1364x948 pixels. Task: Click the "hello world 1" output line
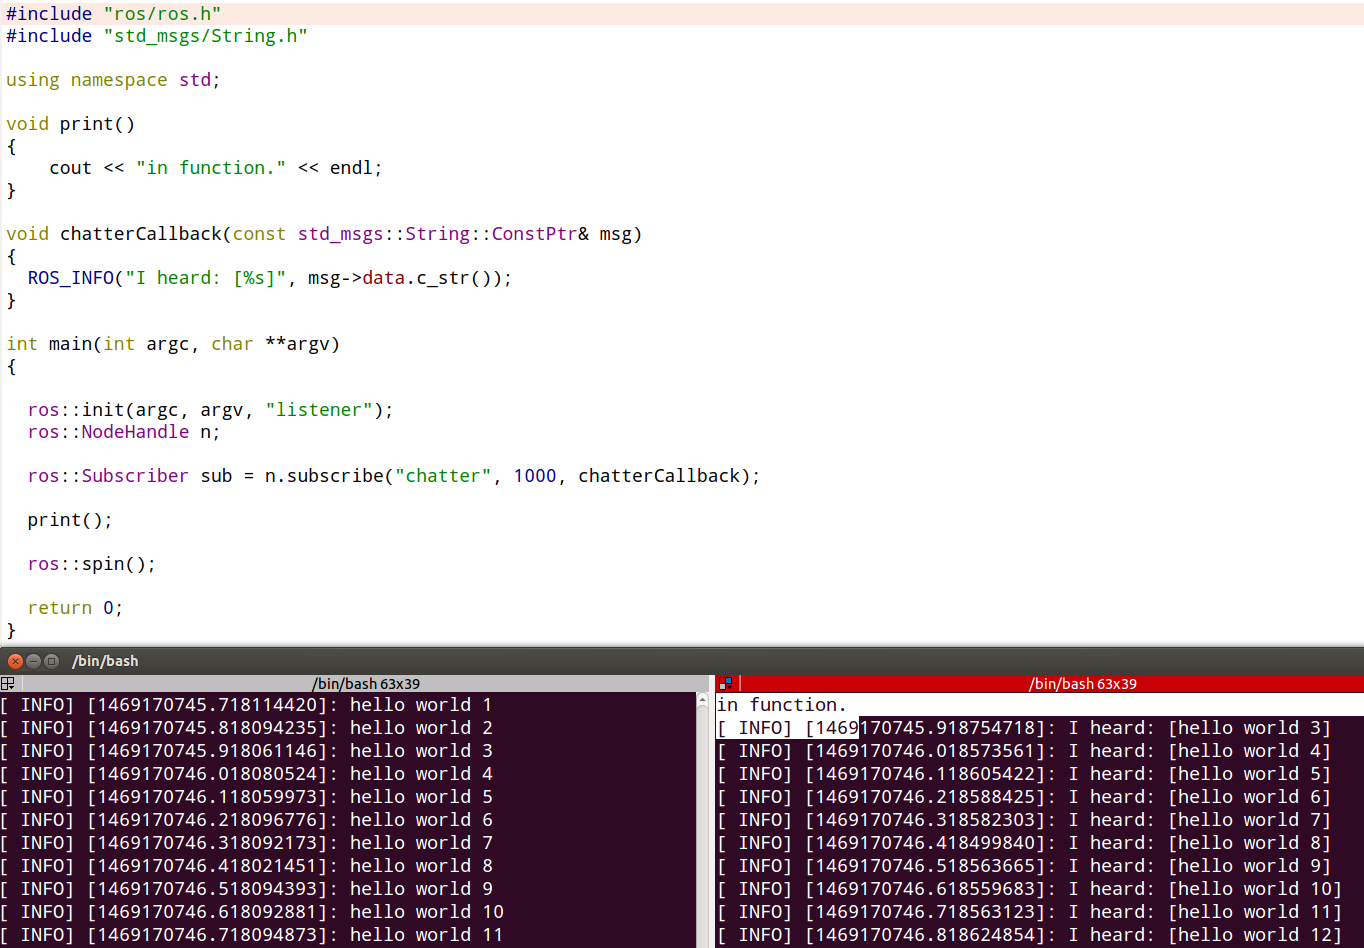pyautogui.click(x=246, y=705)
